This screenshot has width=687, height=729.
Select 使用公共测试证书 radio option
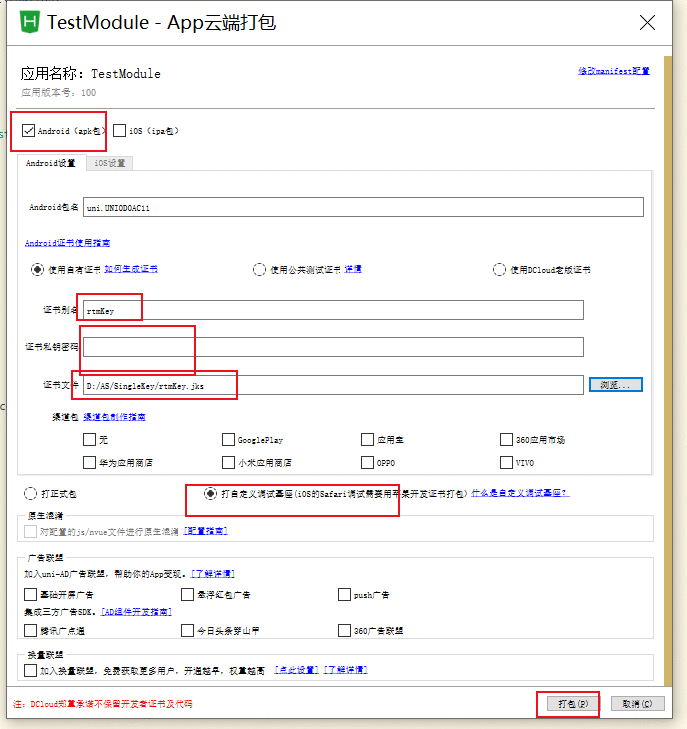pos(259,269)
